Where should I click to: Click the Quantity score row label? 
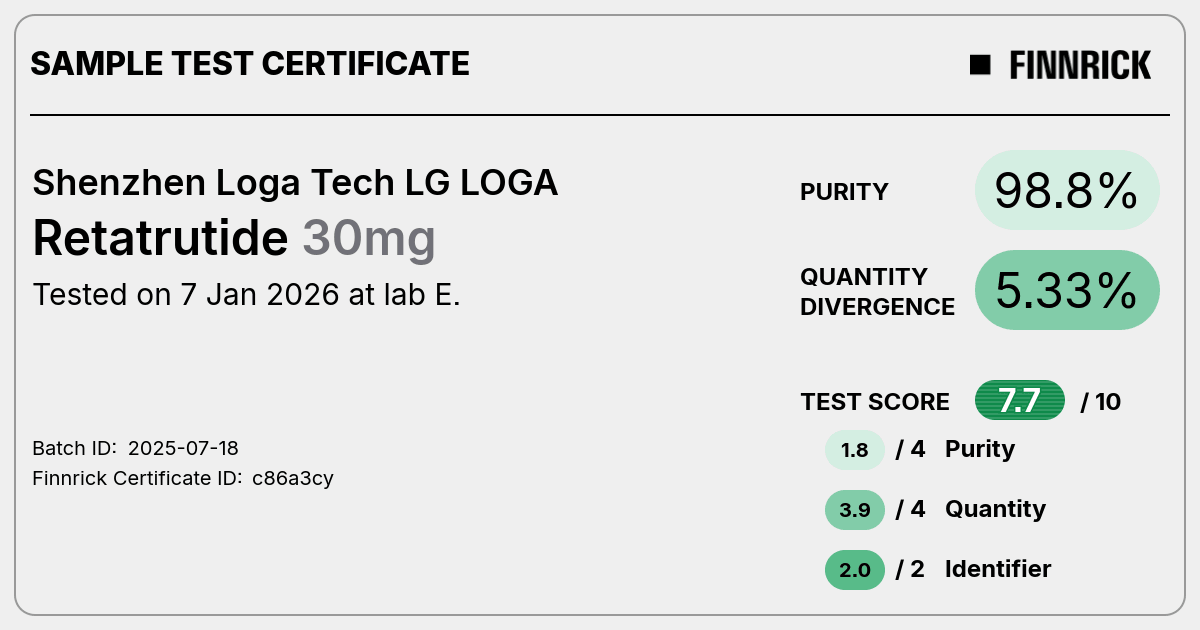coord(995,509)
